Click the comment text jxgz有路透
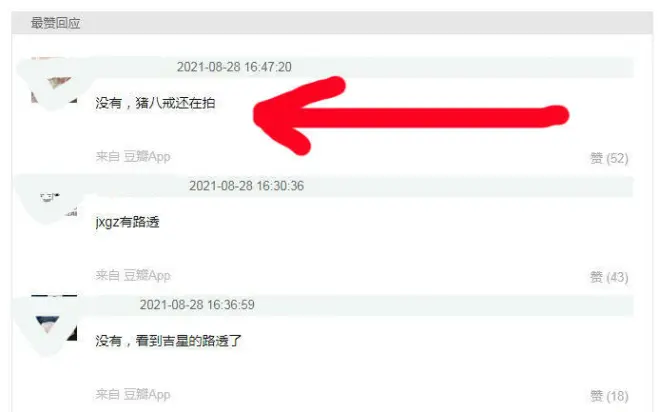This screenshot has height=412, width=660. (x=128, y=222)
